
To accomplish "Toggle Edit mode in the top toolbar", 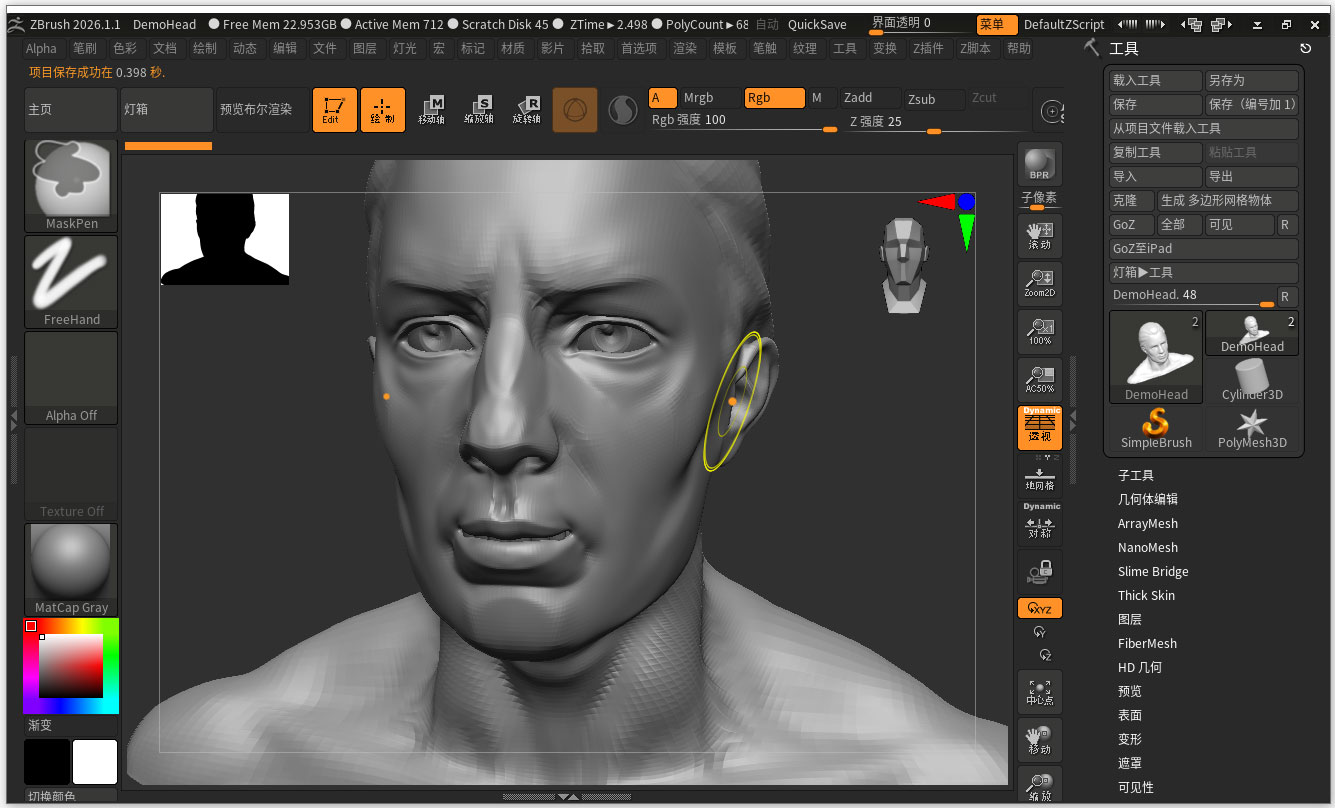I will click(334, 110).
